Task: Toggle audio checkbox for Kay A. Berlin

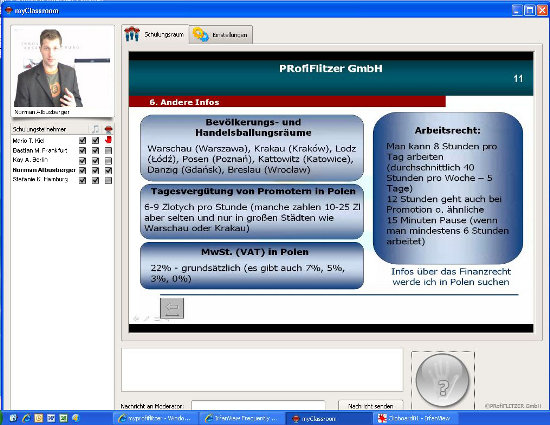Action: coord(95,161)
